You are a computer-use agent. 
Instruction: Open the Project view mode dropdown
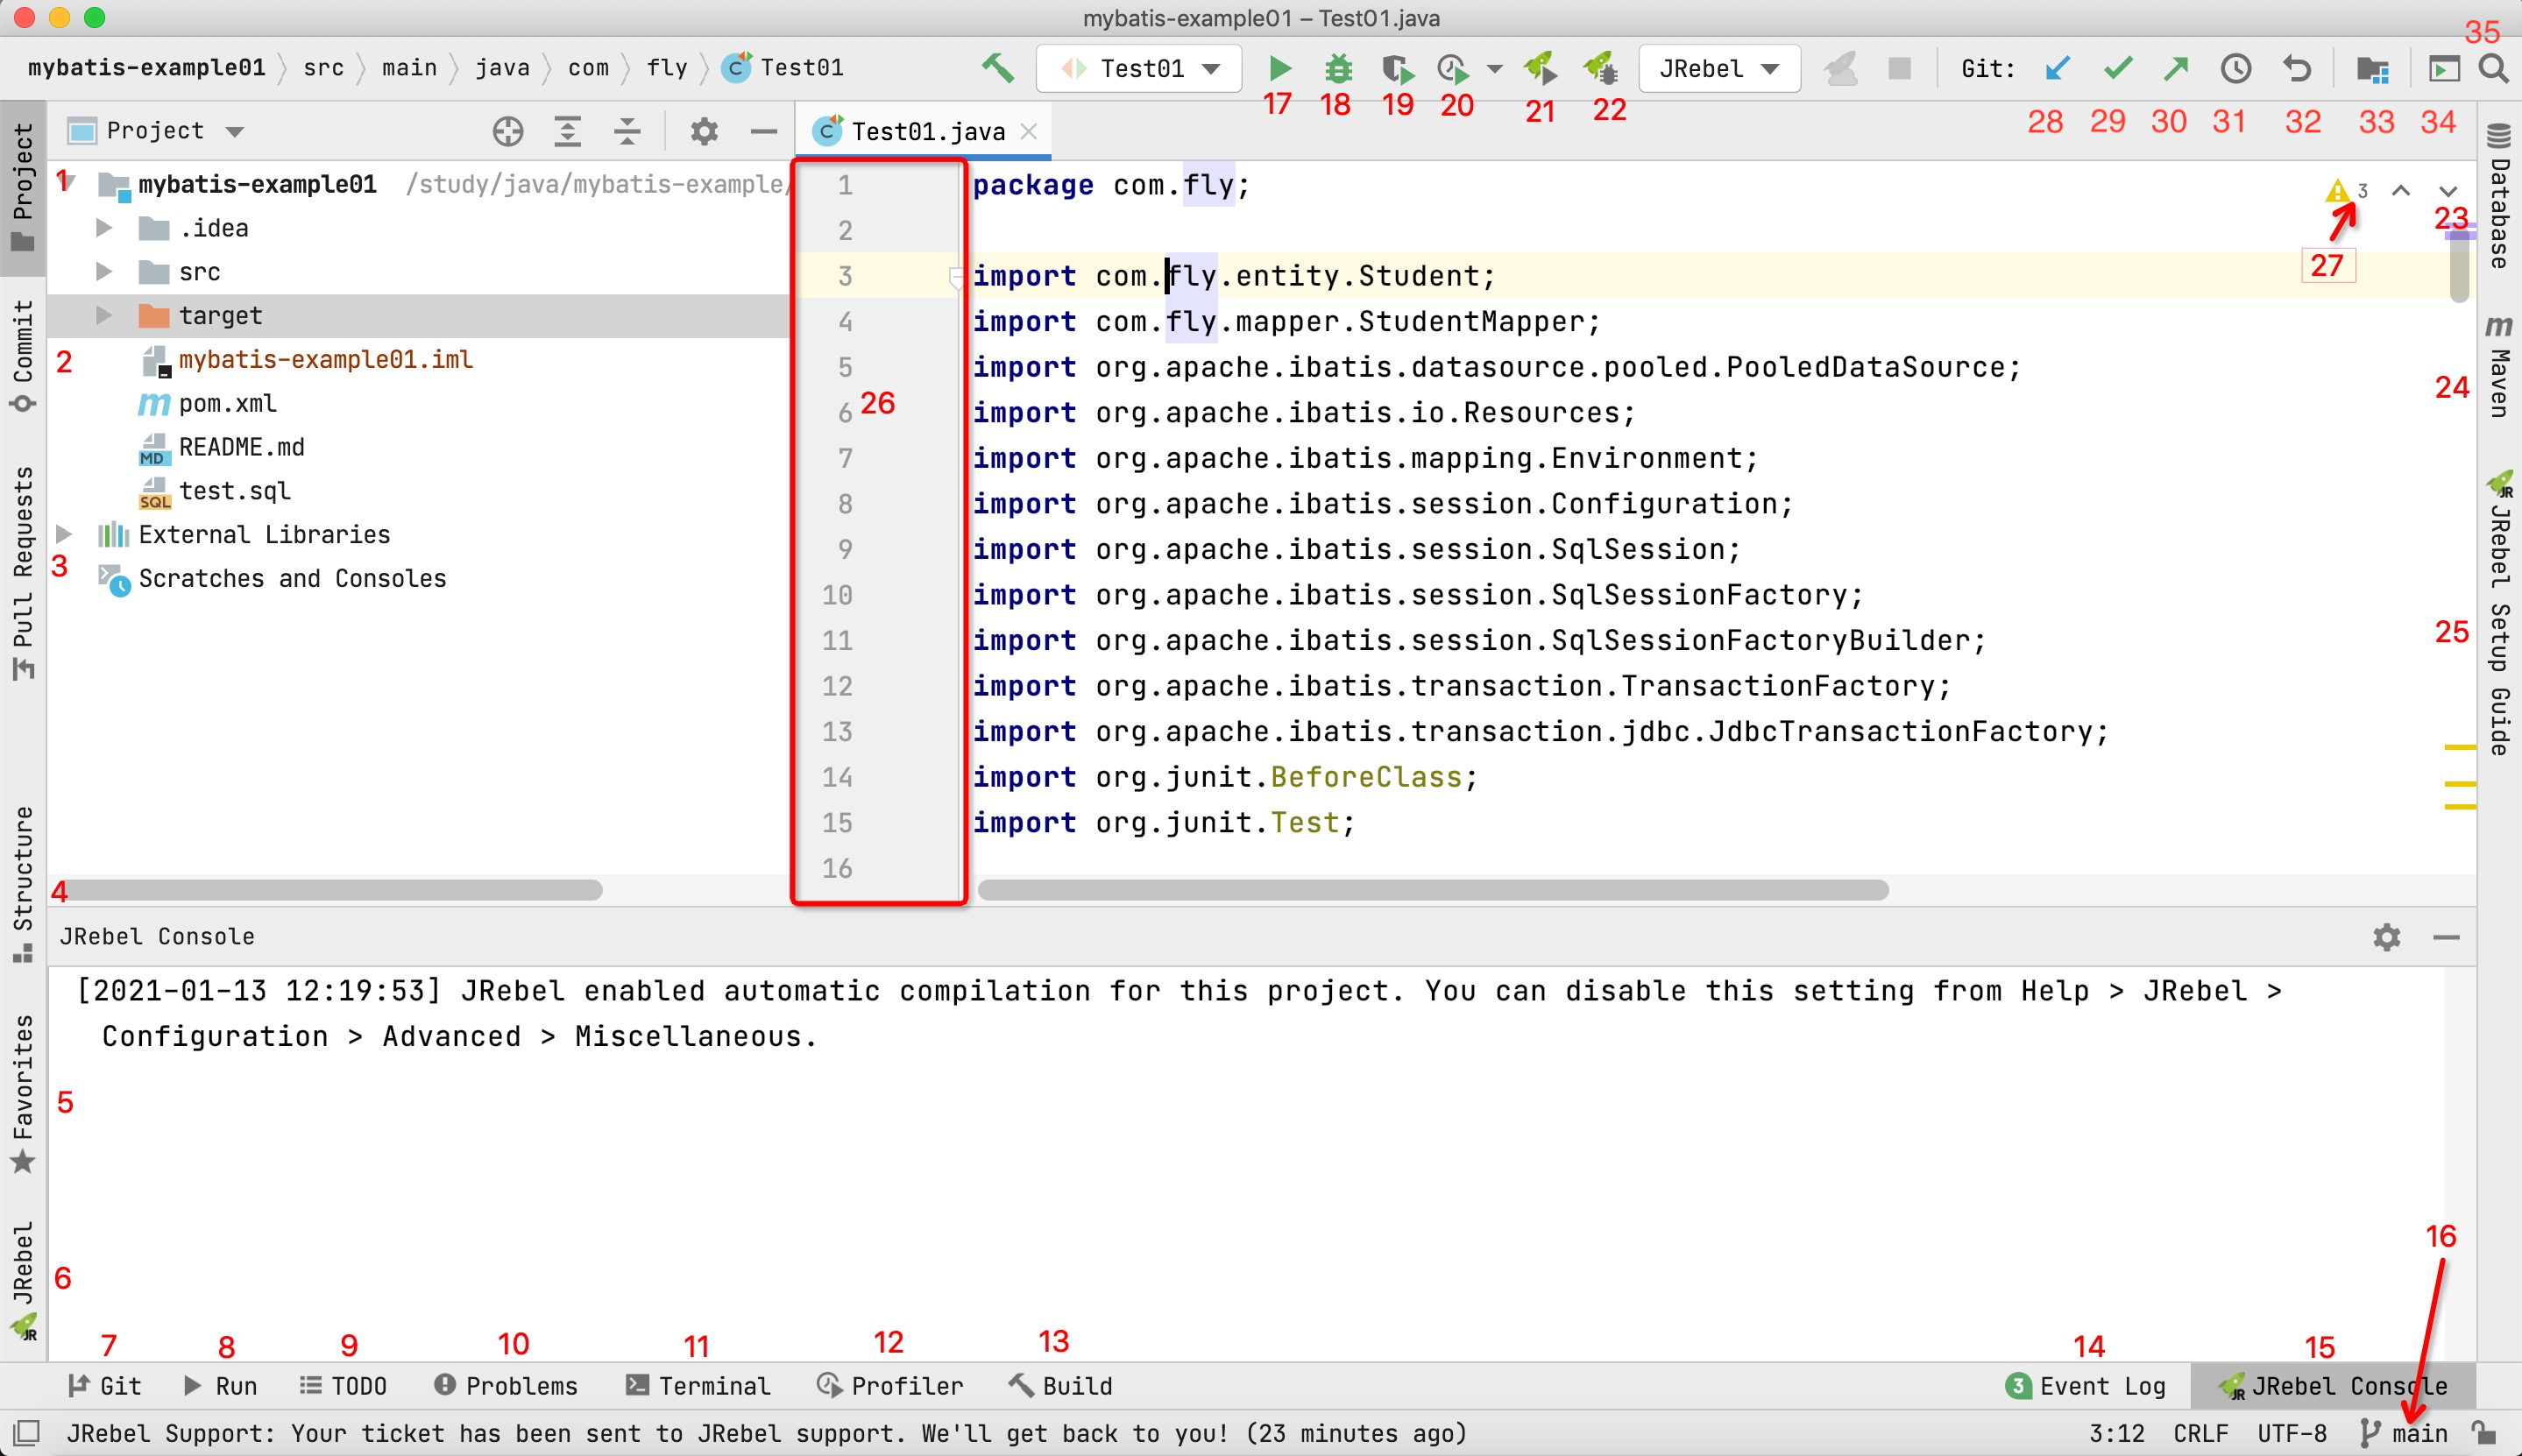point(156,131)
